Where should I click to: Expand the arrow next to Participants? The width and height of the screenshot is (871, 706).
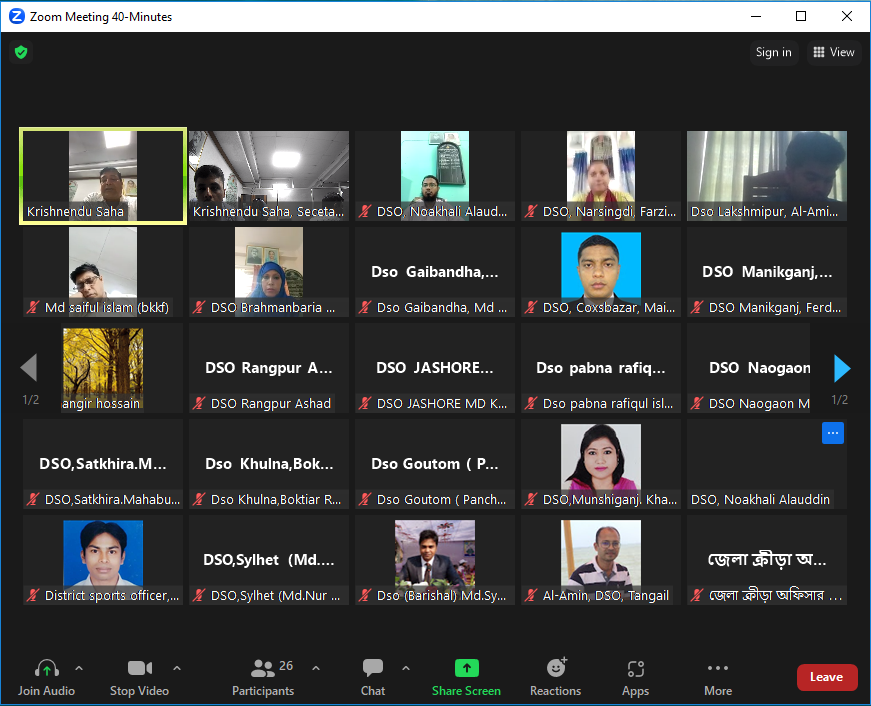tap(316, 668)
